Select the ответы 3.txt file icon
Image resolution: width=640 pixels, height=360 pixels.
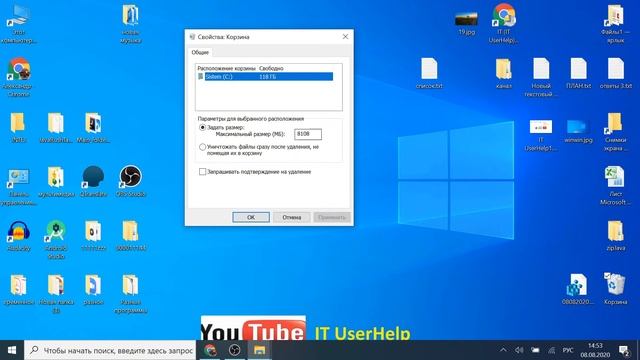click(616, 73)
